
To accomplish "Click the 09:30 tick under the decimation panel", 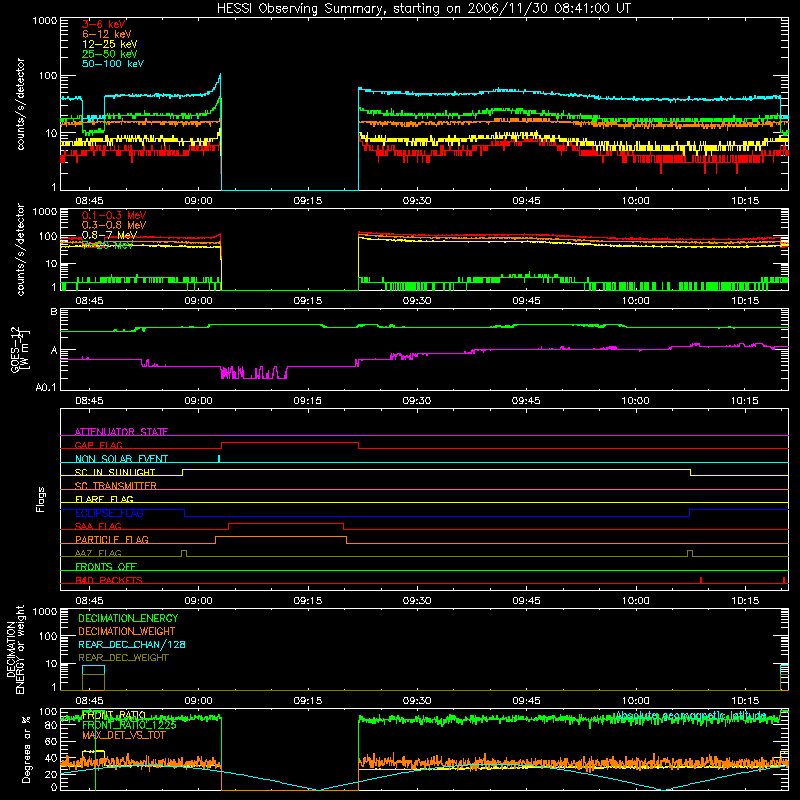I will point(417,701).
